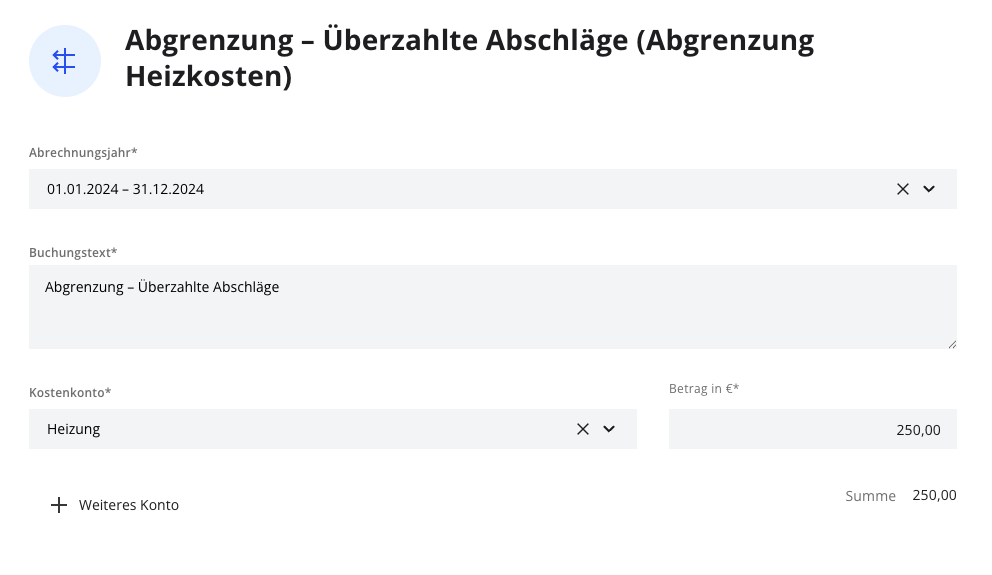The image size is (992, 575).
Task: Select the Abrechnungsjahr field showing 01.01.2024 – 31.12.2024
Action: point(450,189)
